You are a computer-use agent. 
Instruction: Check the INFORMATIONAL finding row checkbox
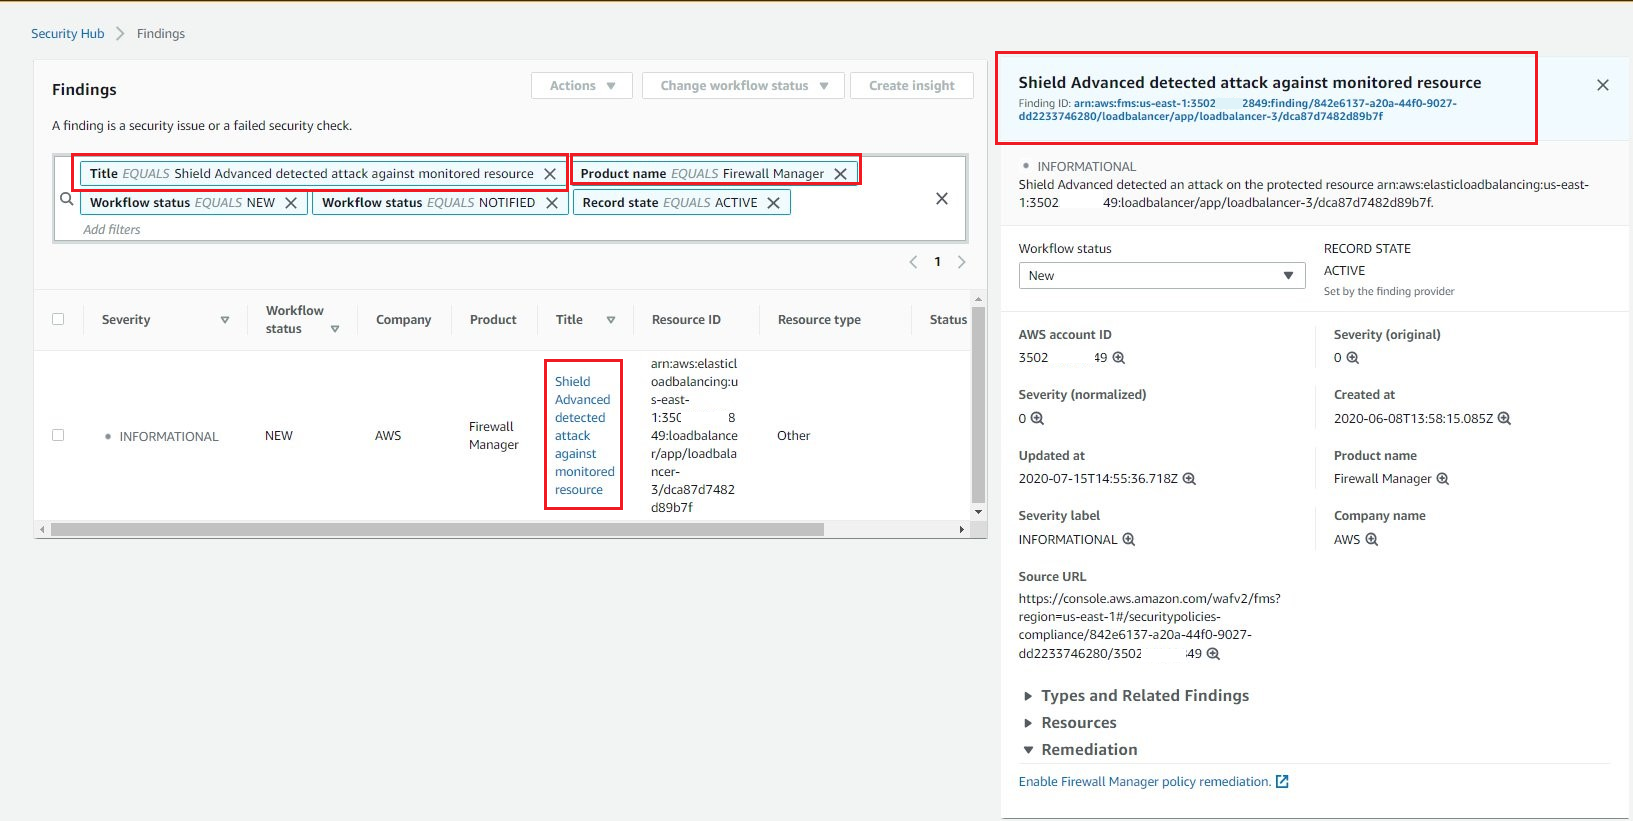[58, 435]
